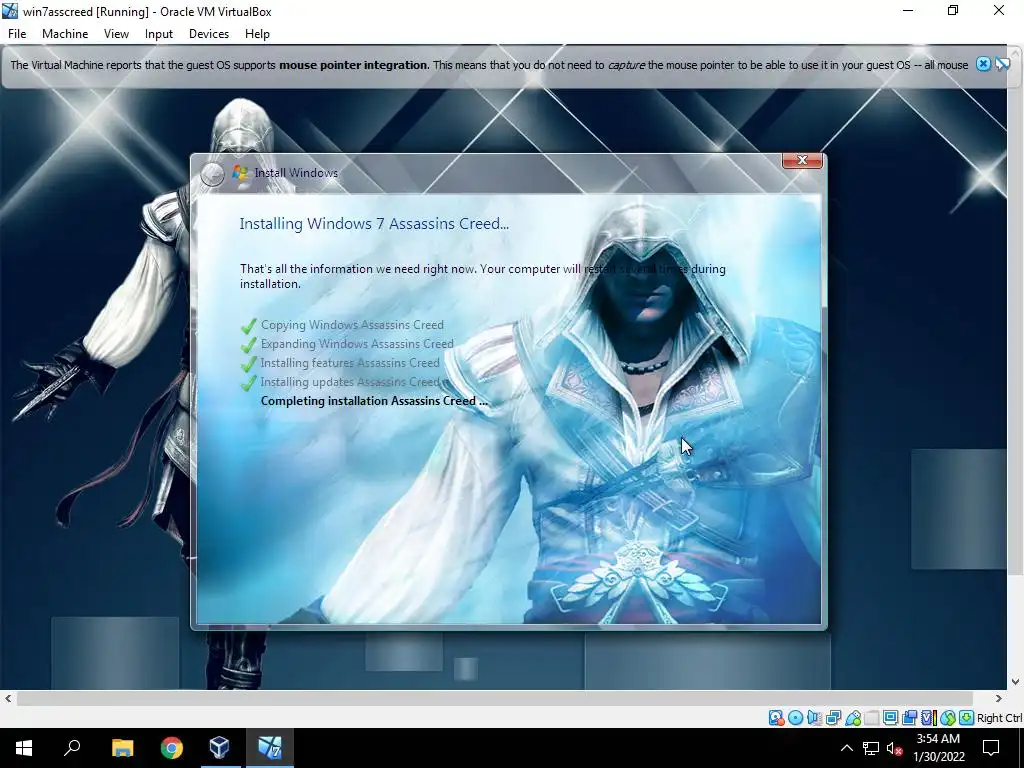Click the shared folders status icon
Image resolution: width=1024 pixels, height=768 pixels.
(x=872, y=718)
